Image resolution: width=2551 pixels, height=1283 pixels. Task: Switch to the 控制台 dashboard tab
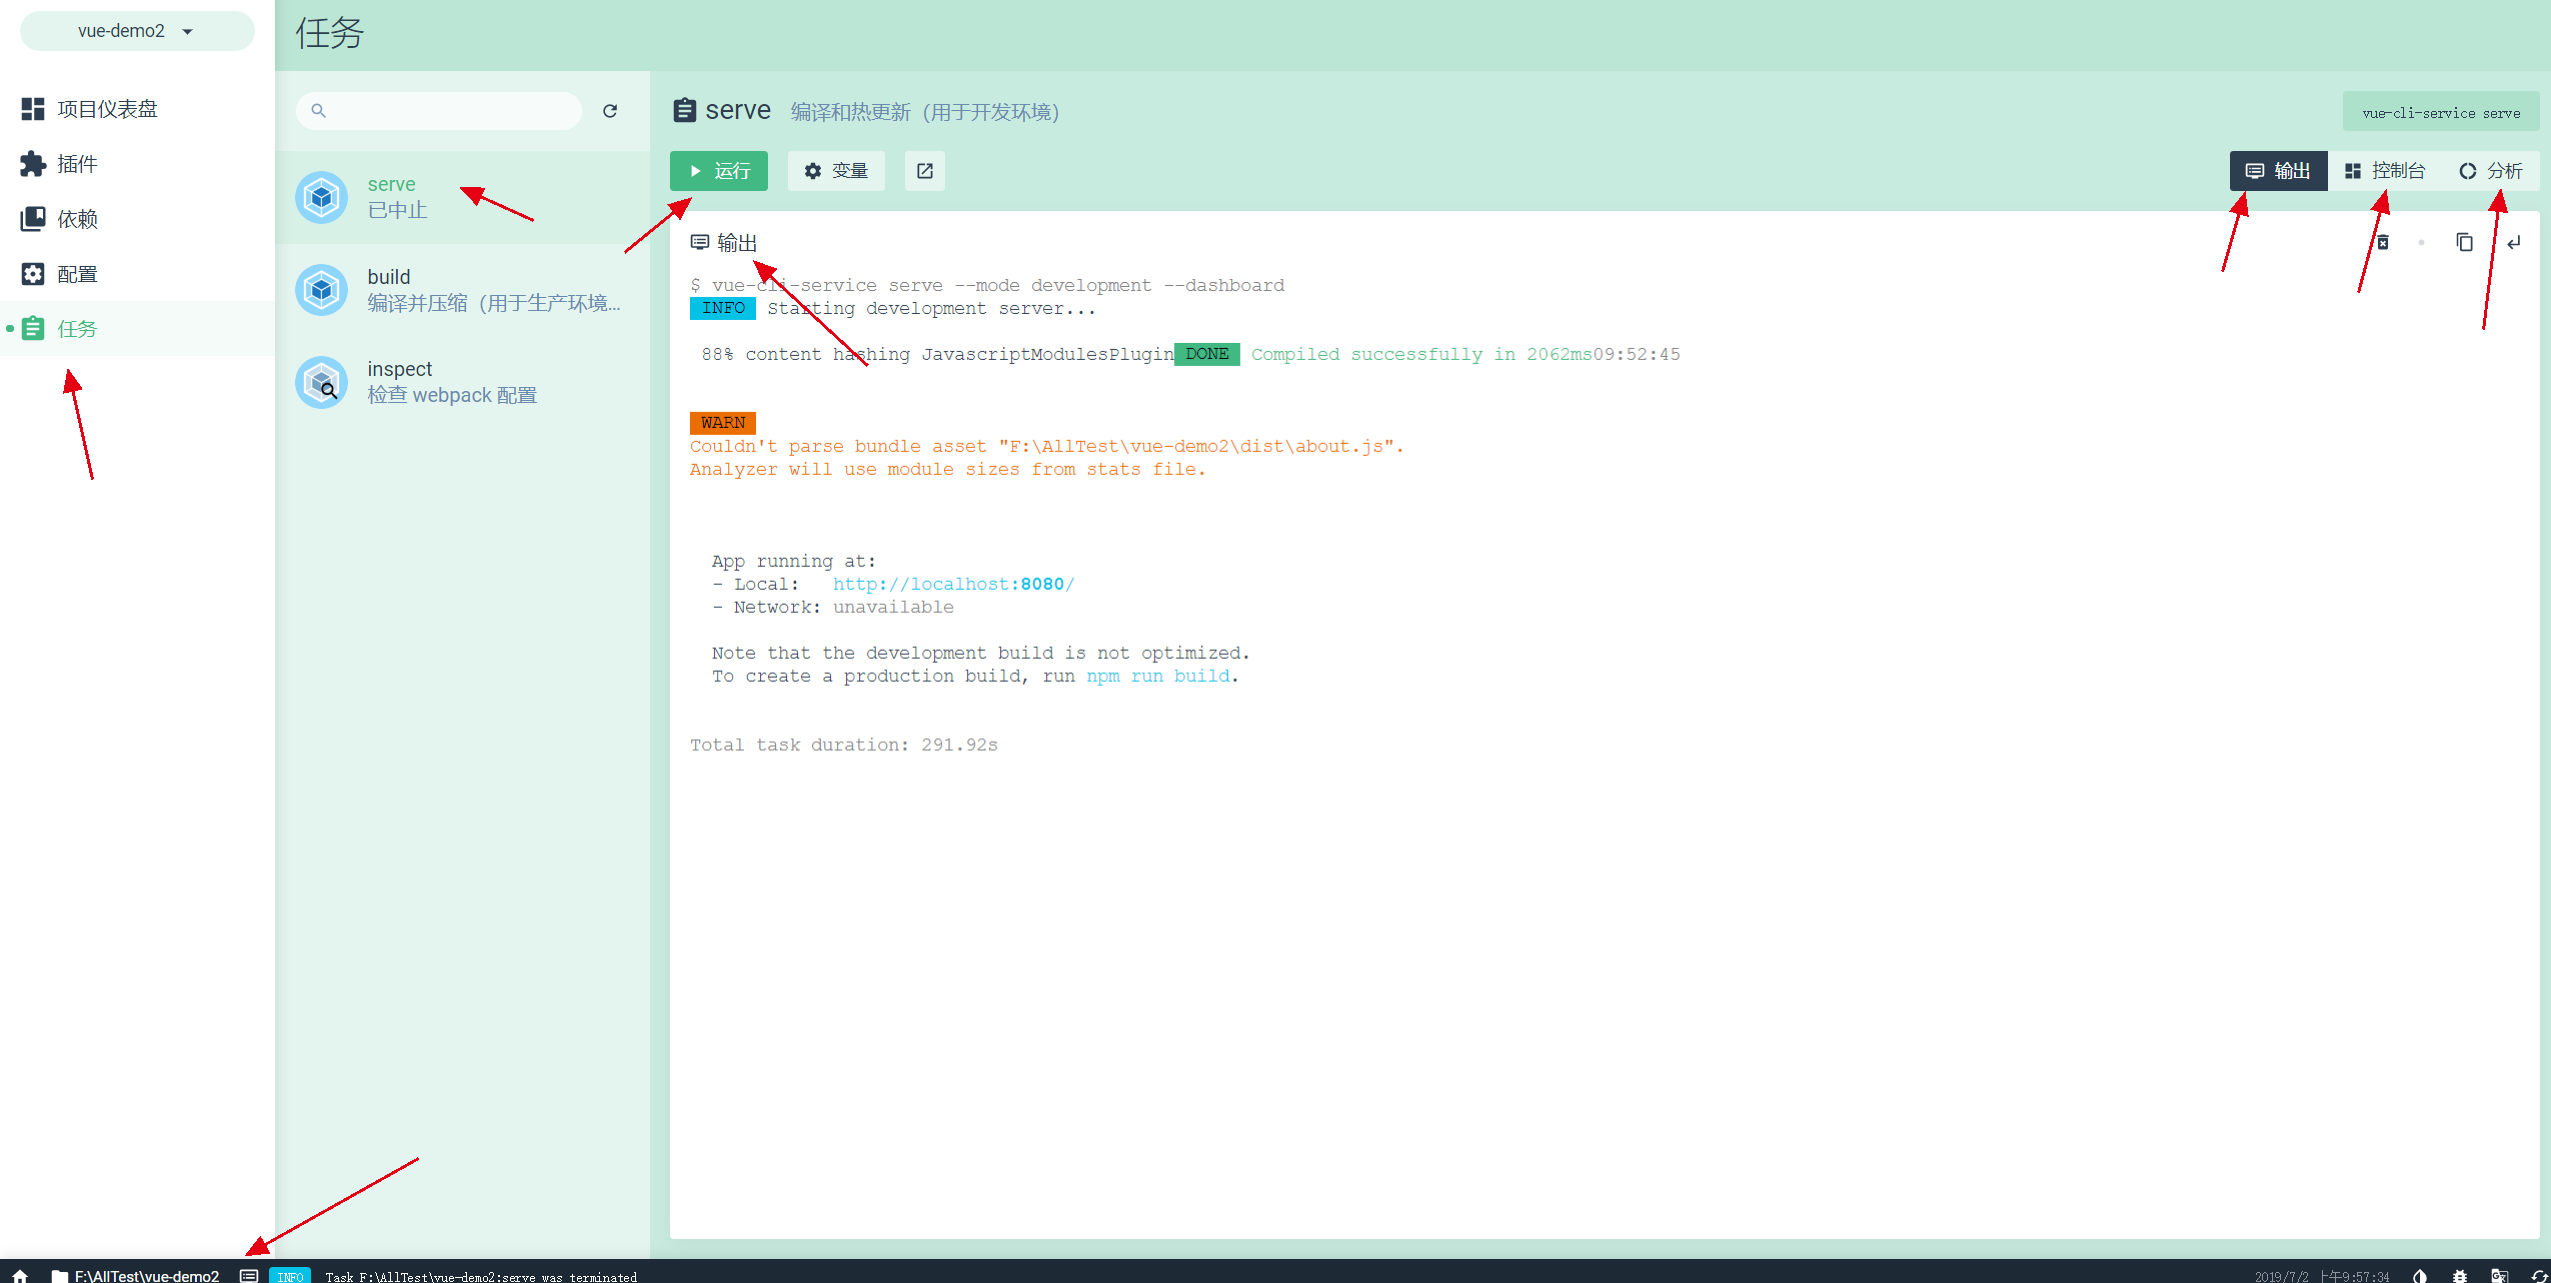tap(2385, 171)
